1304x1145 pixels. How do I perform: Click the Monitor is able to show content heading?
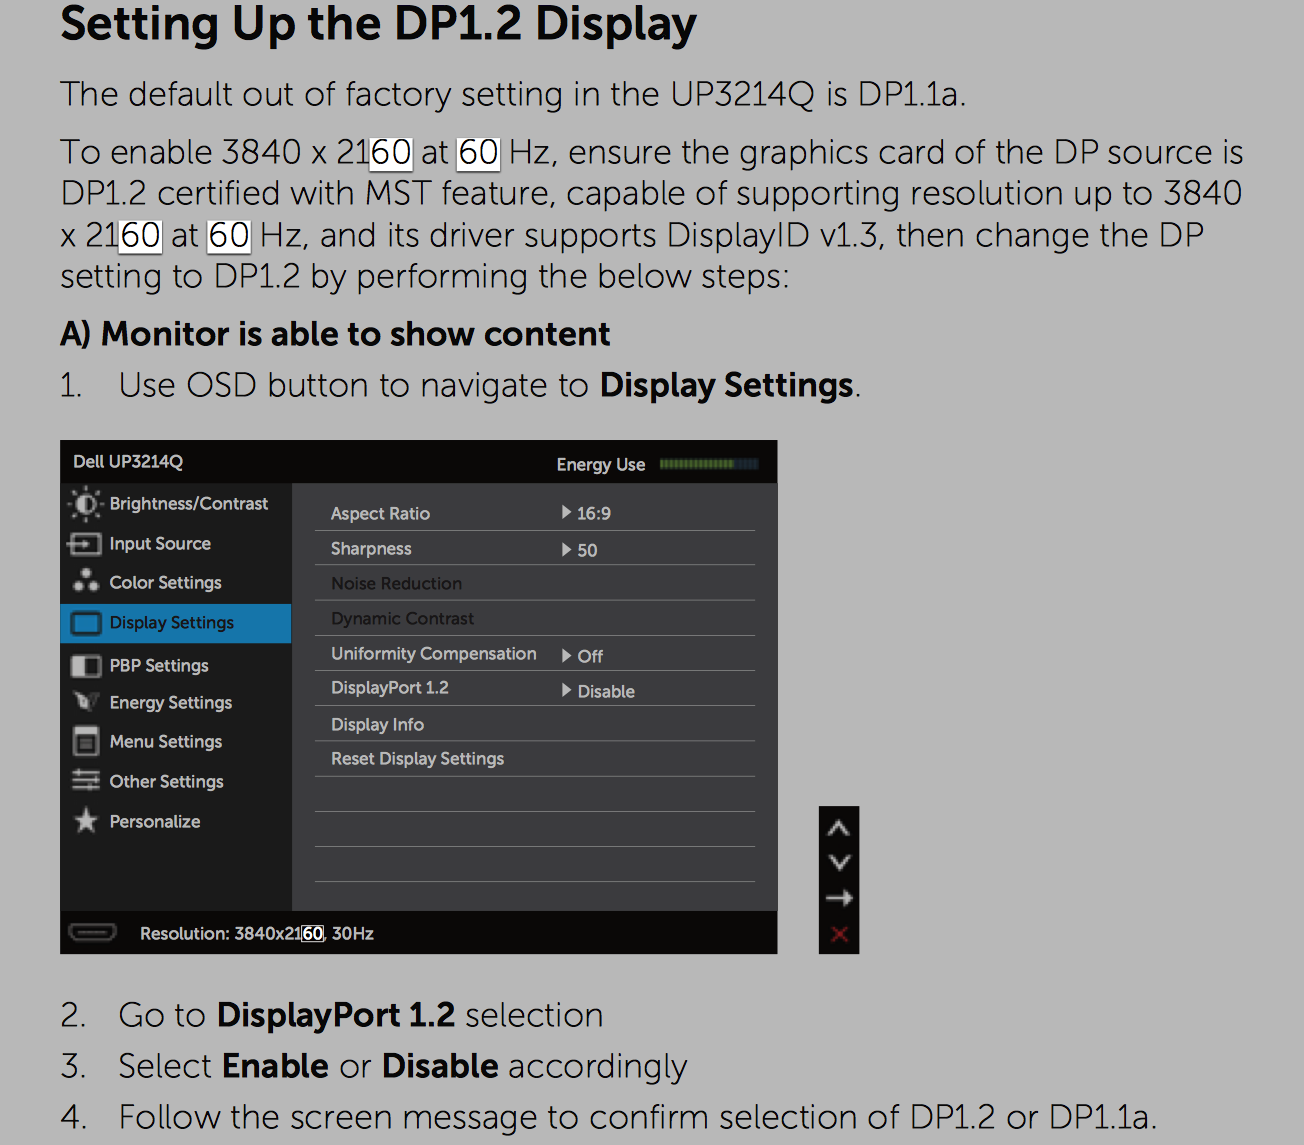(x=355, y=334)
